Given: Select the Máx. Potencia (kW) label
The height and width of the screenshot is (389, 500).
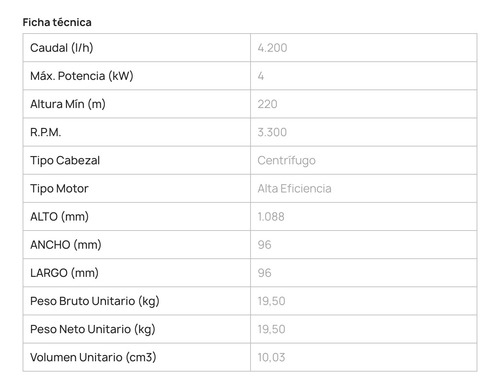Looking at the screenshot, I should coord(82,76).
